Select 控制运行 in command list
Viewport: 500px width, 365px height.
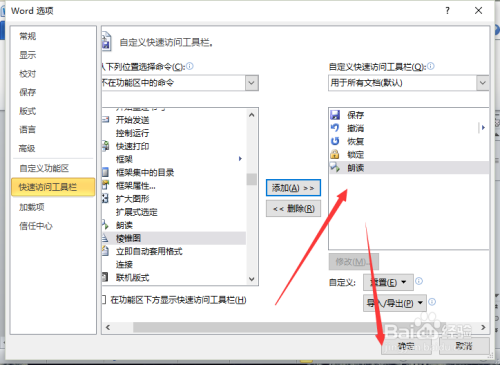(x=132, y=133)
